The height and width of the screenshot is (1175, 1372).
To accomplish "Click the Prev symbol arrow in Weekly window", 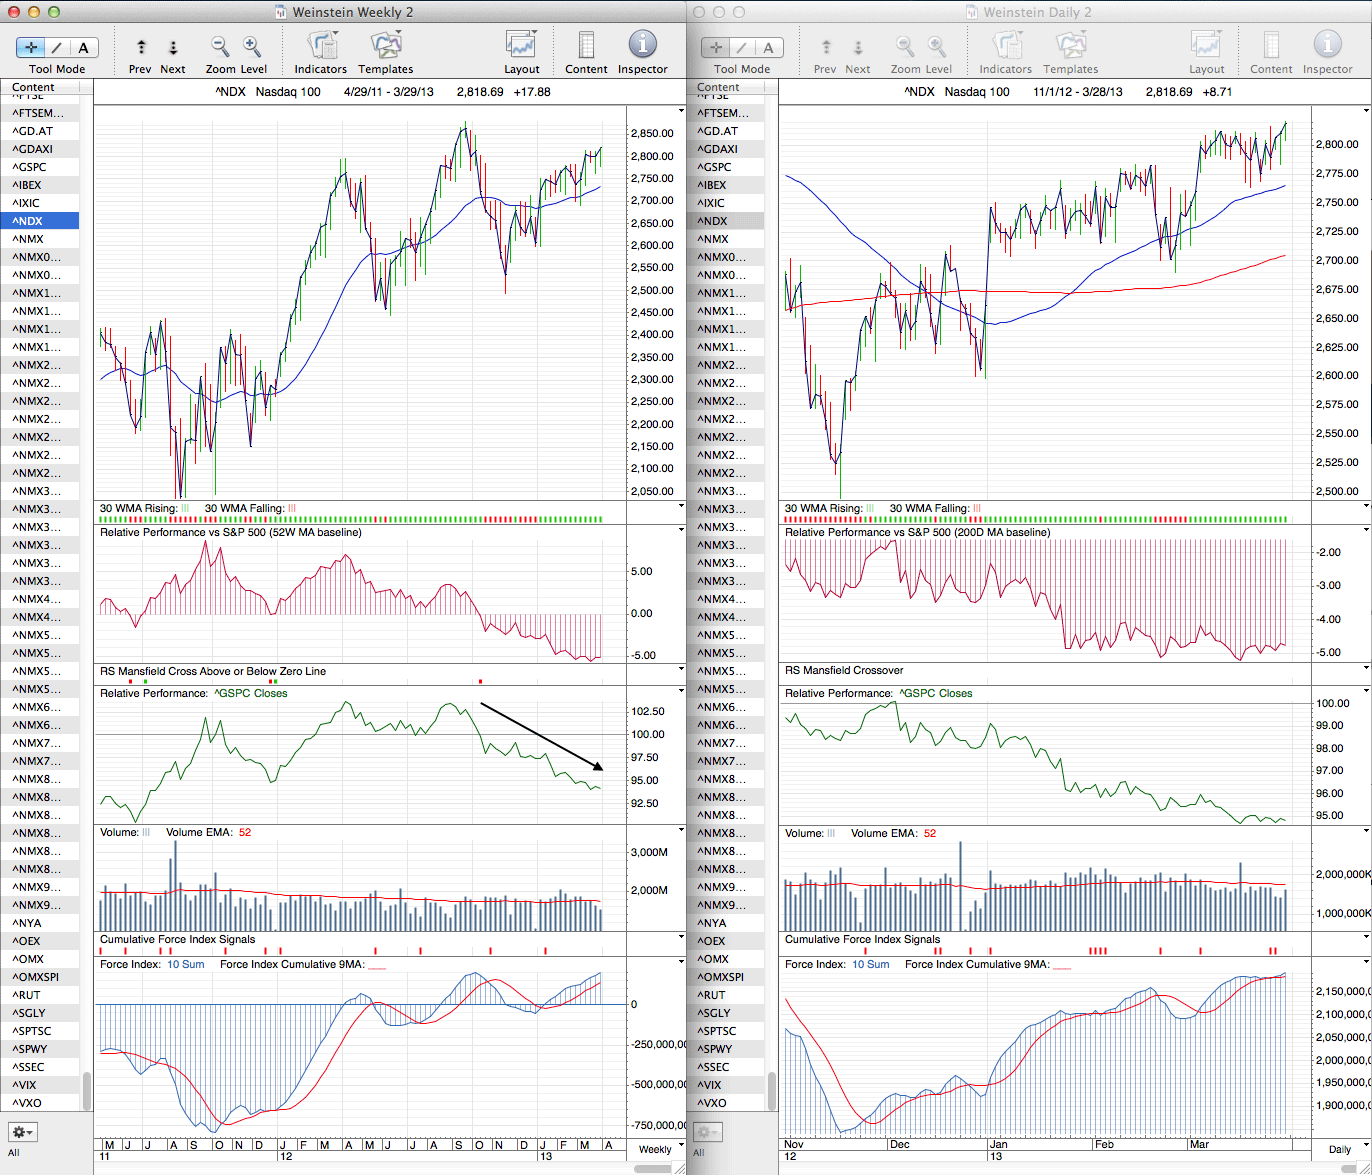I will click(141, 47).
